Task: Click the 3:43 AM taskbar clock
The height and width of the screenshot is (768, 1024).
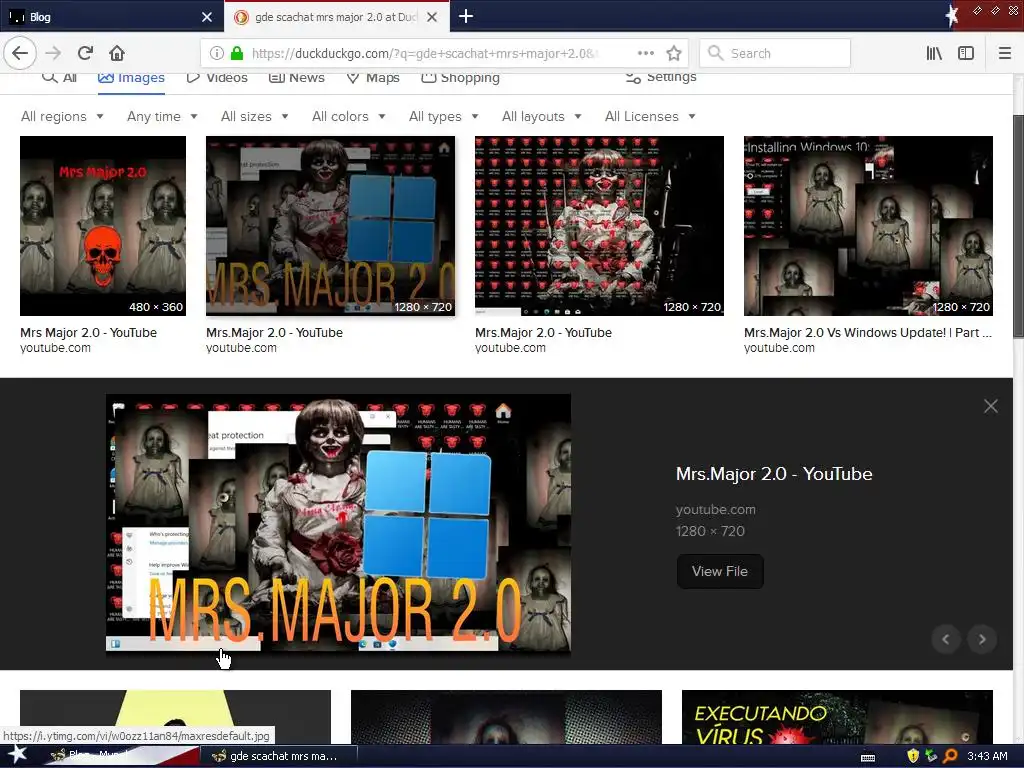Action: coord(987,756)
